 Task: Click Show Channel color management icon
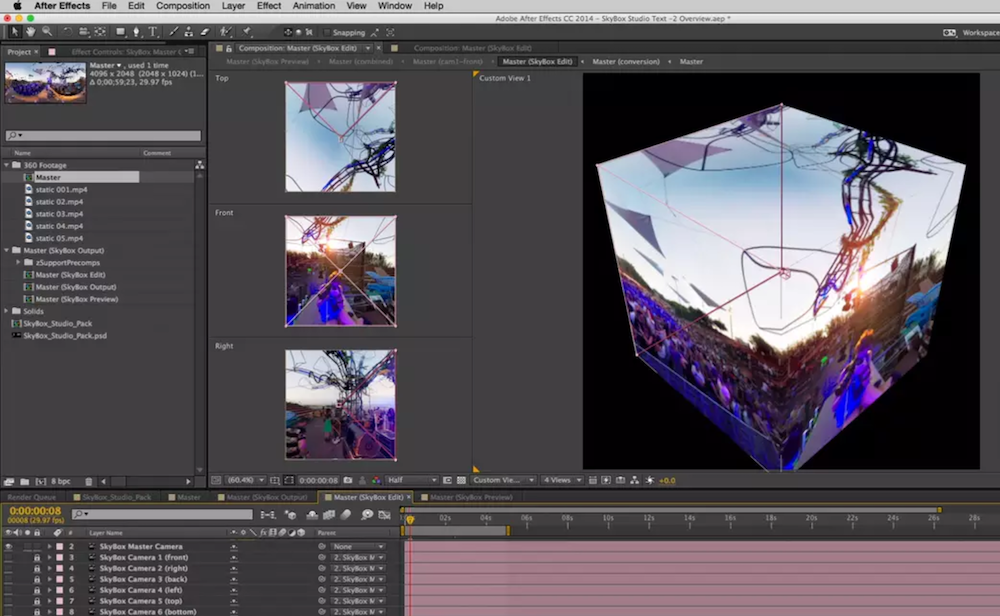376,480
